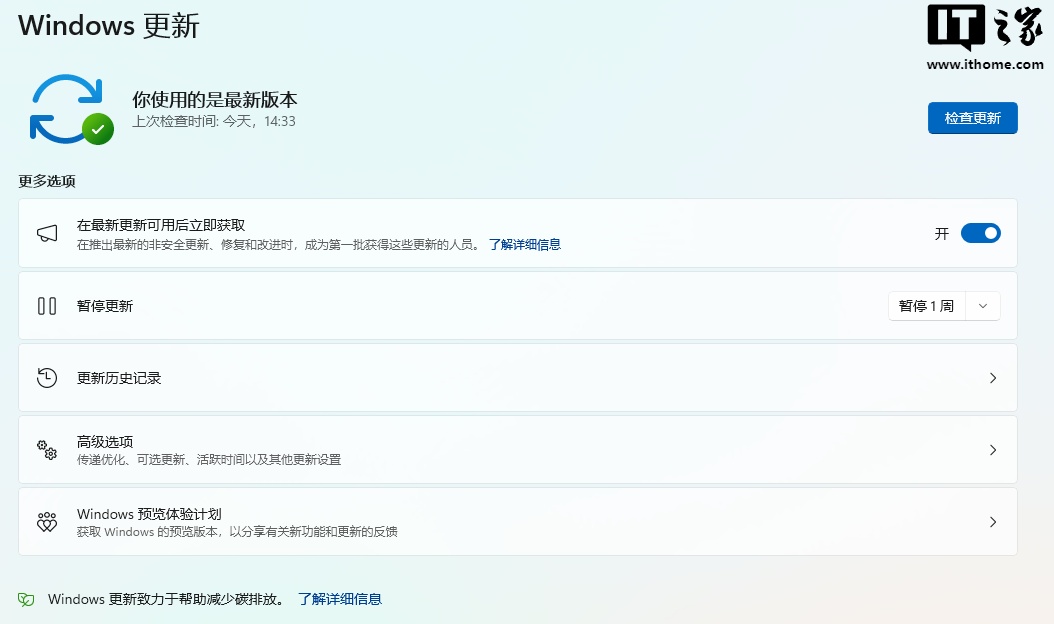Open the Windows 预览体验计划 entry label
1054x624 pixels.
coord(149,514)
